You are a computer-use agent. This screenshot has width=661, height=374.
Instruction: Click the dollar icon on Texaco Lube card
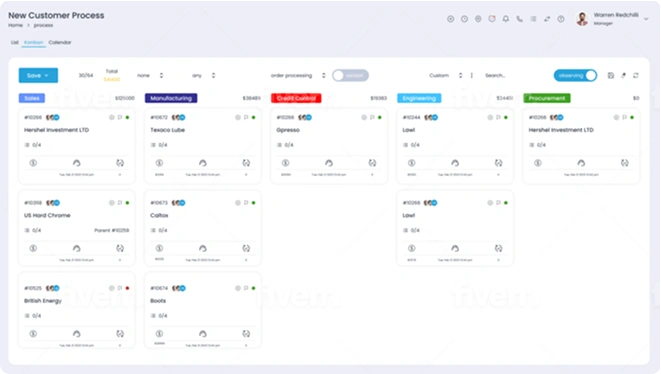point(159,163)
